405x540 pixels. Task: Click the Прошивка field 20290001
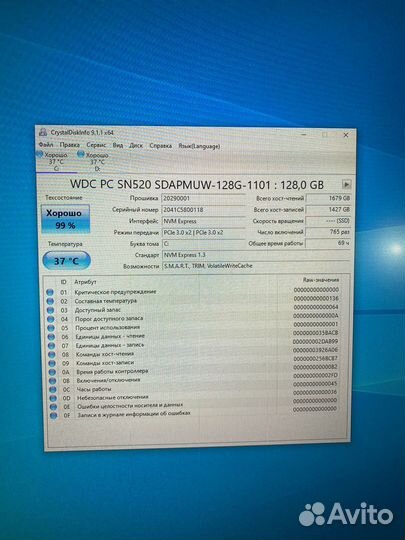pos(203,198)
